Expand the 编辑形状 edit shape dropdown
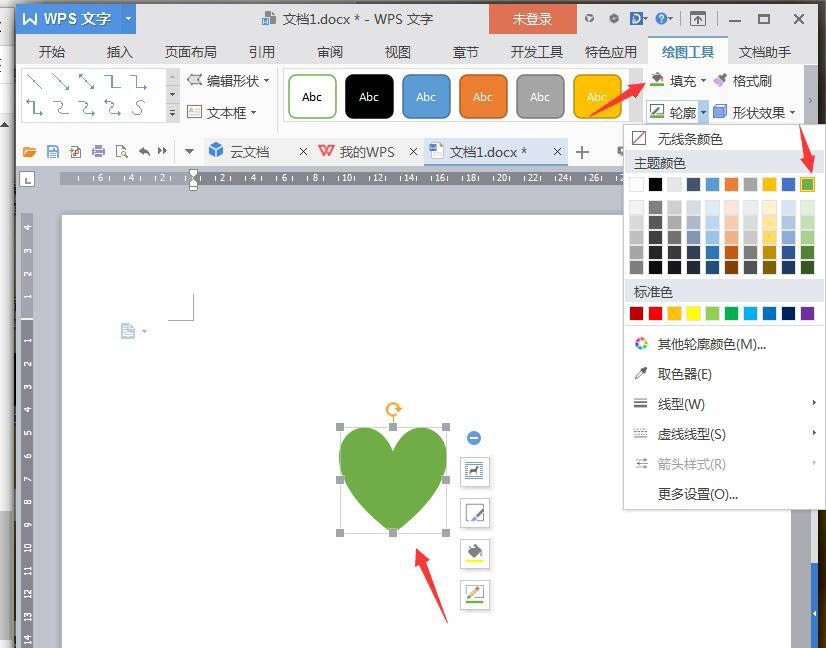Image resolution: width=826 pixels, height=648 pixels. click(x=266, y=81)
